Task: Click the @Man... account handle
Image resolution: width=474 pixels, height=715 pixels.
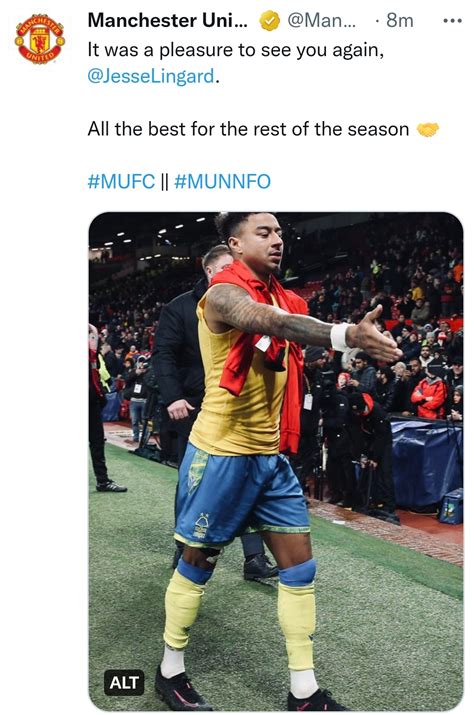Action: (x=321, y=21)
